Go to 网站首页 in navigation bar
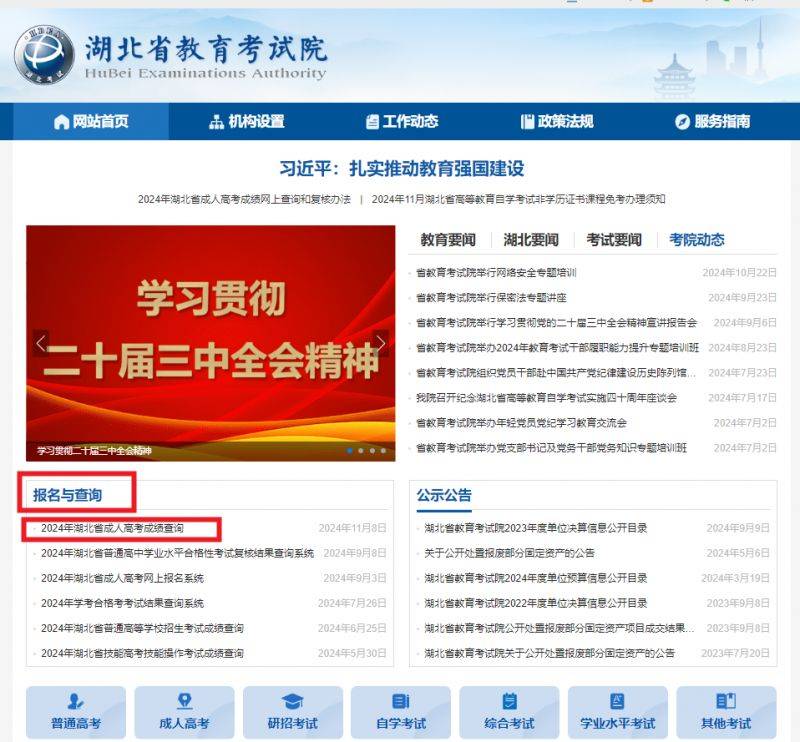800x742 pixels. 91,121
